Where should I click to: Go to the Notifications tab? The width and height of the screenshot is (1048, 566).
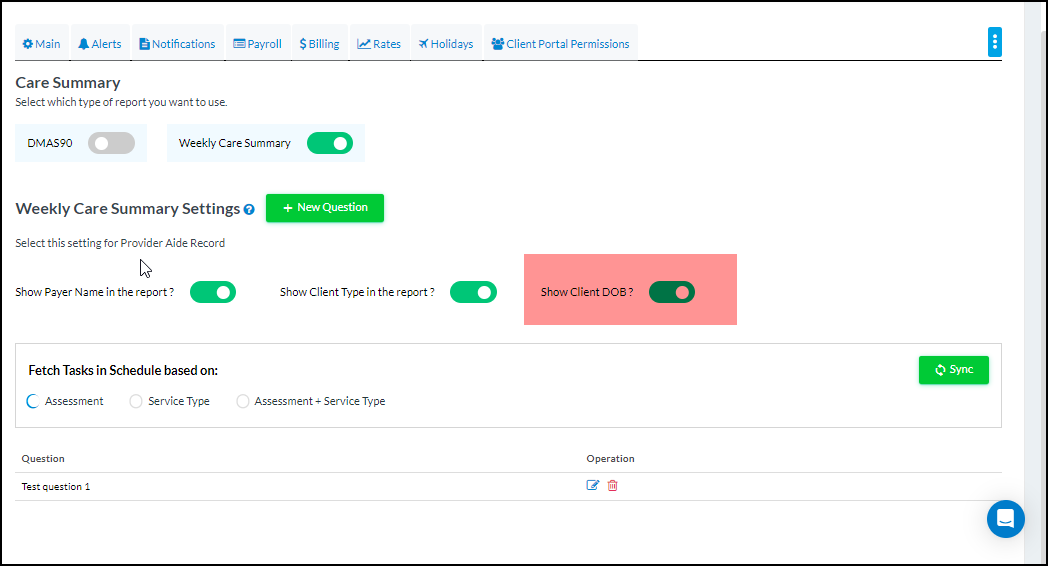[x=177, y=44]
